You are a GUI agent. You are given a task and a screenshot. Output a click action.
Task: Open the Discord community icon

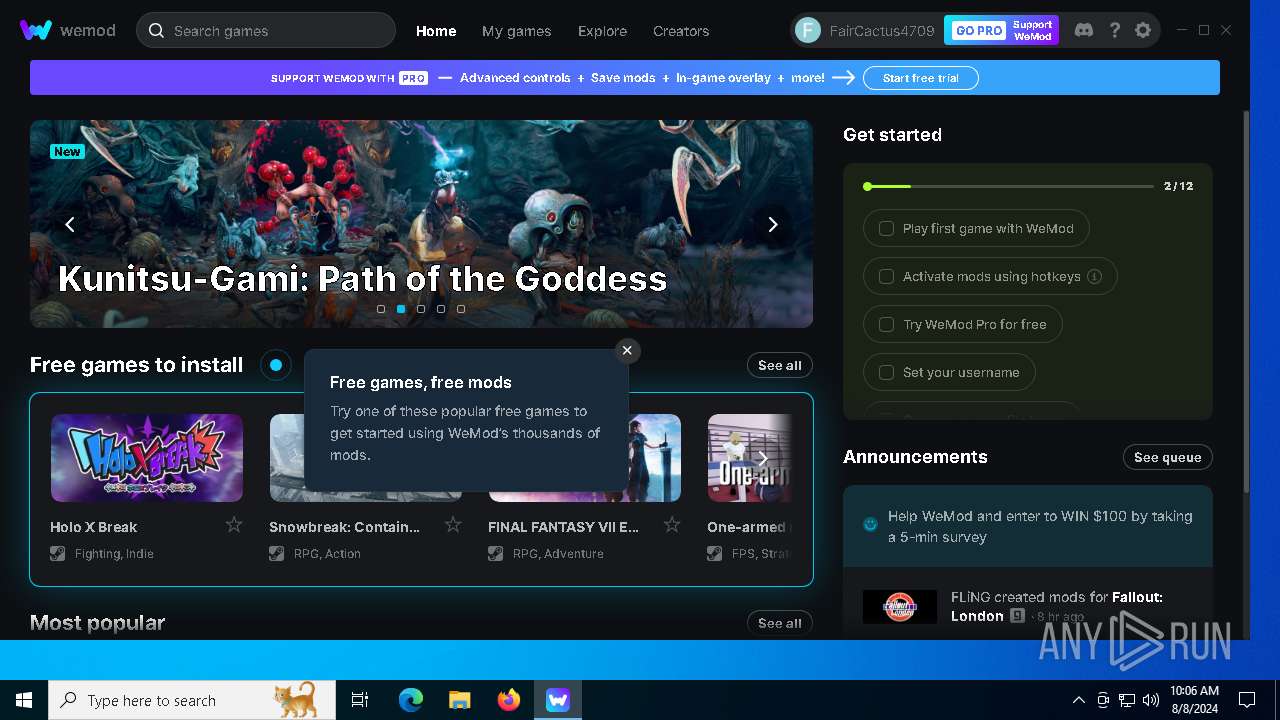(1083, 30)
